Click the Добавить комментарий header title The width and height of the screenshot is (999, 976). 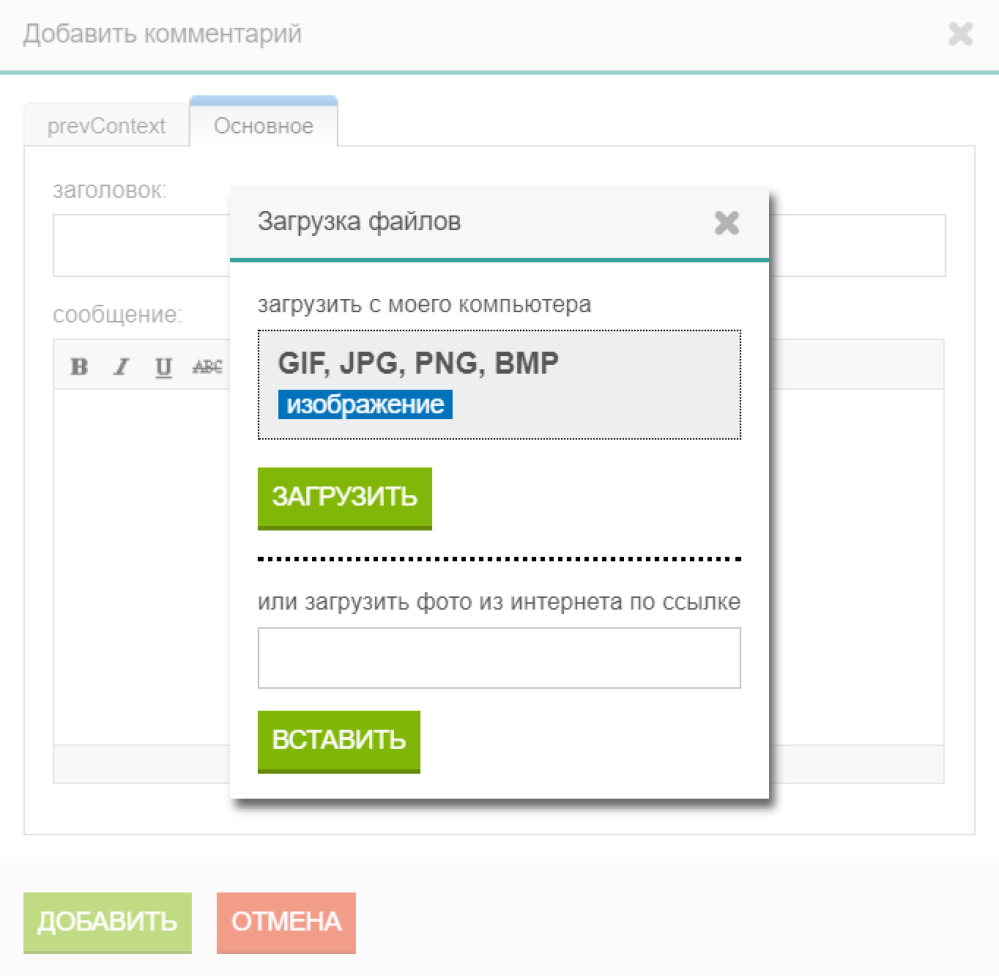(162, 35)
